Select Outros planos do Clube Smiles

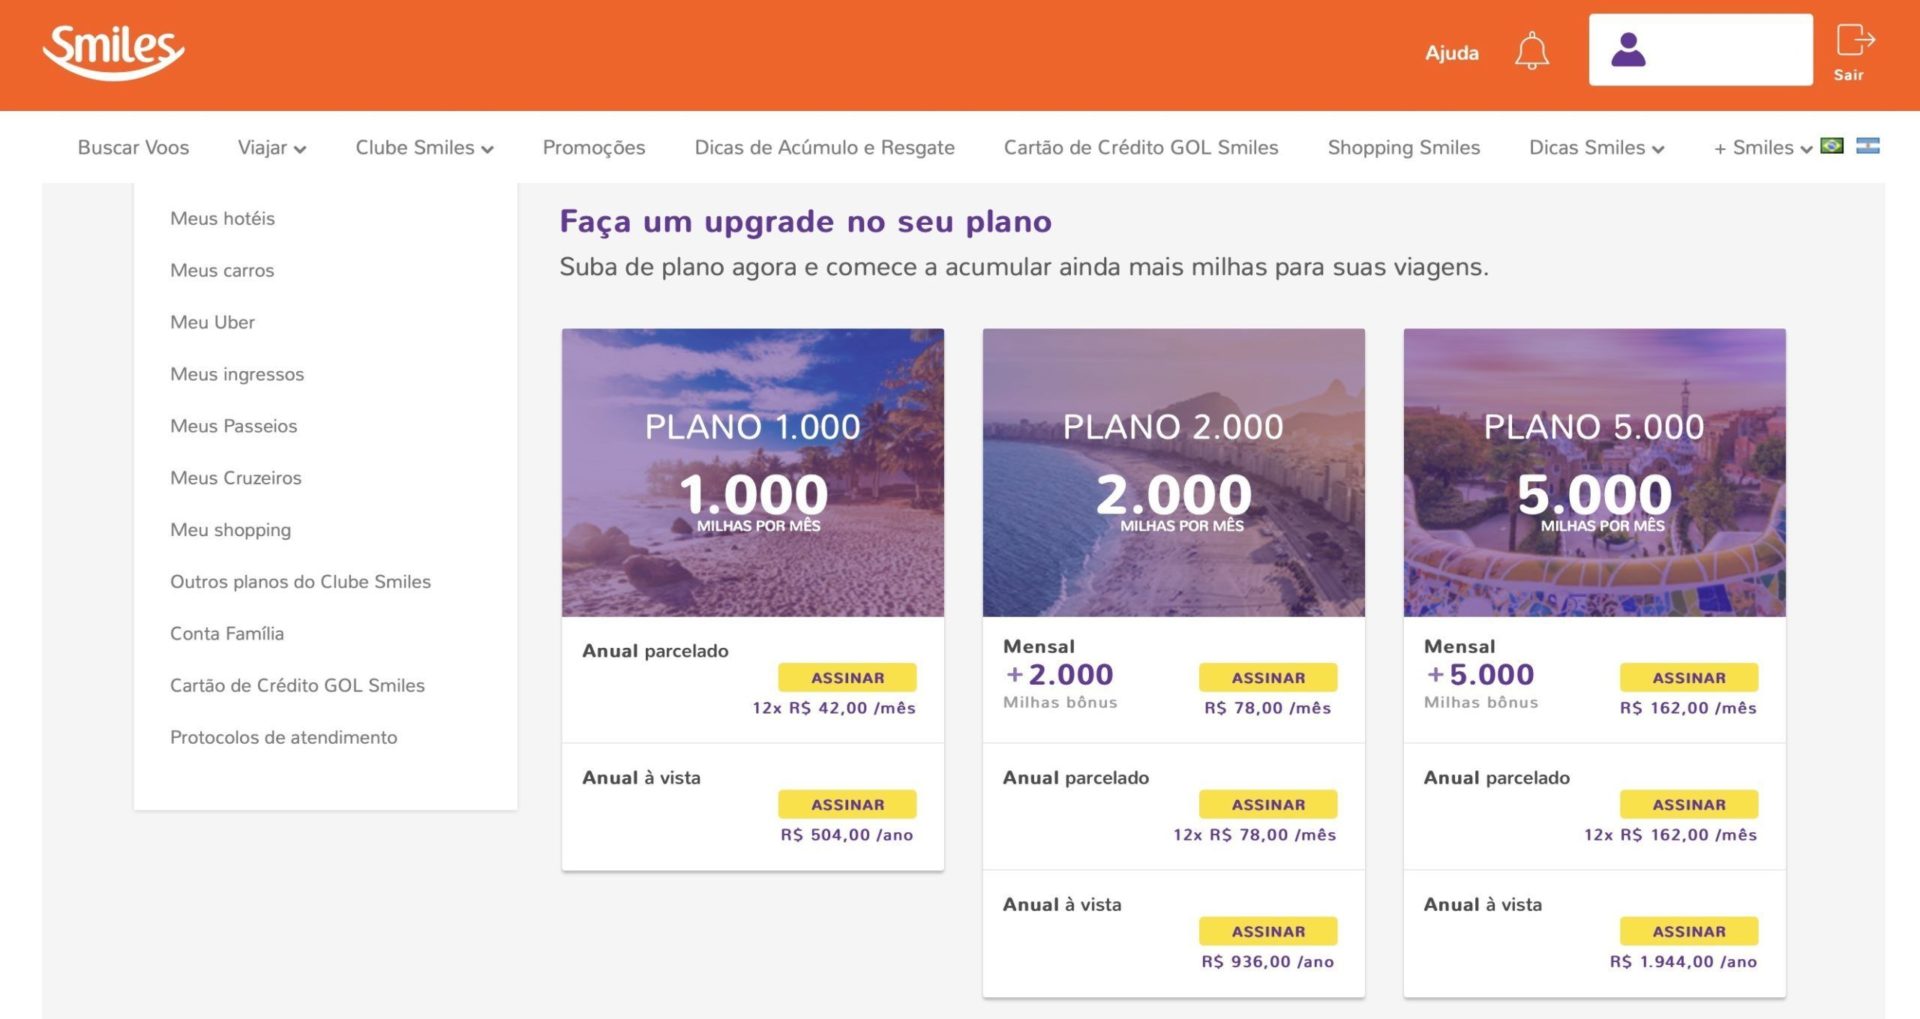click(300, 582)
